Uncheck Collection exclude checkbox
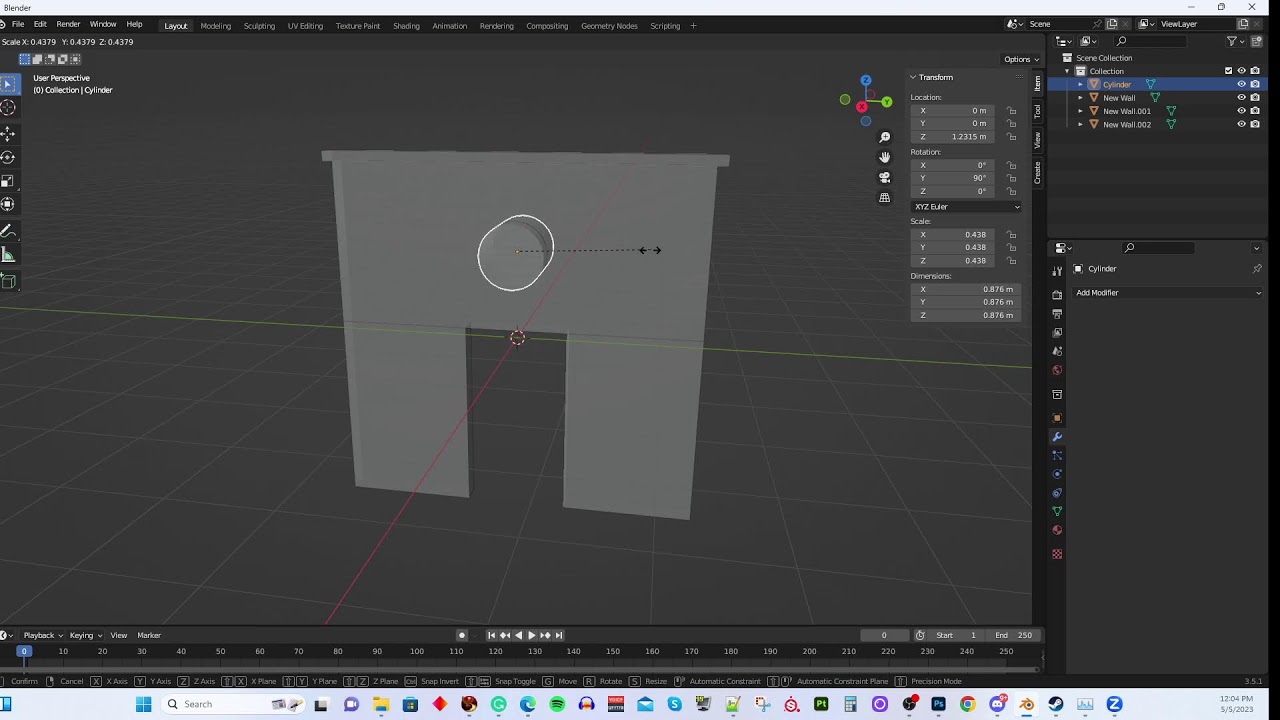The image size is (1280, 720). [1228, 71]
